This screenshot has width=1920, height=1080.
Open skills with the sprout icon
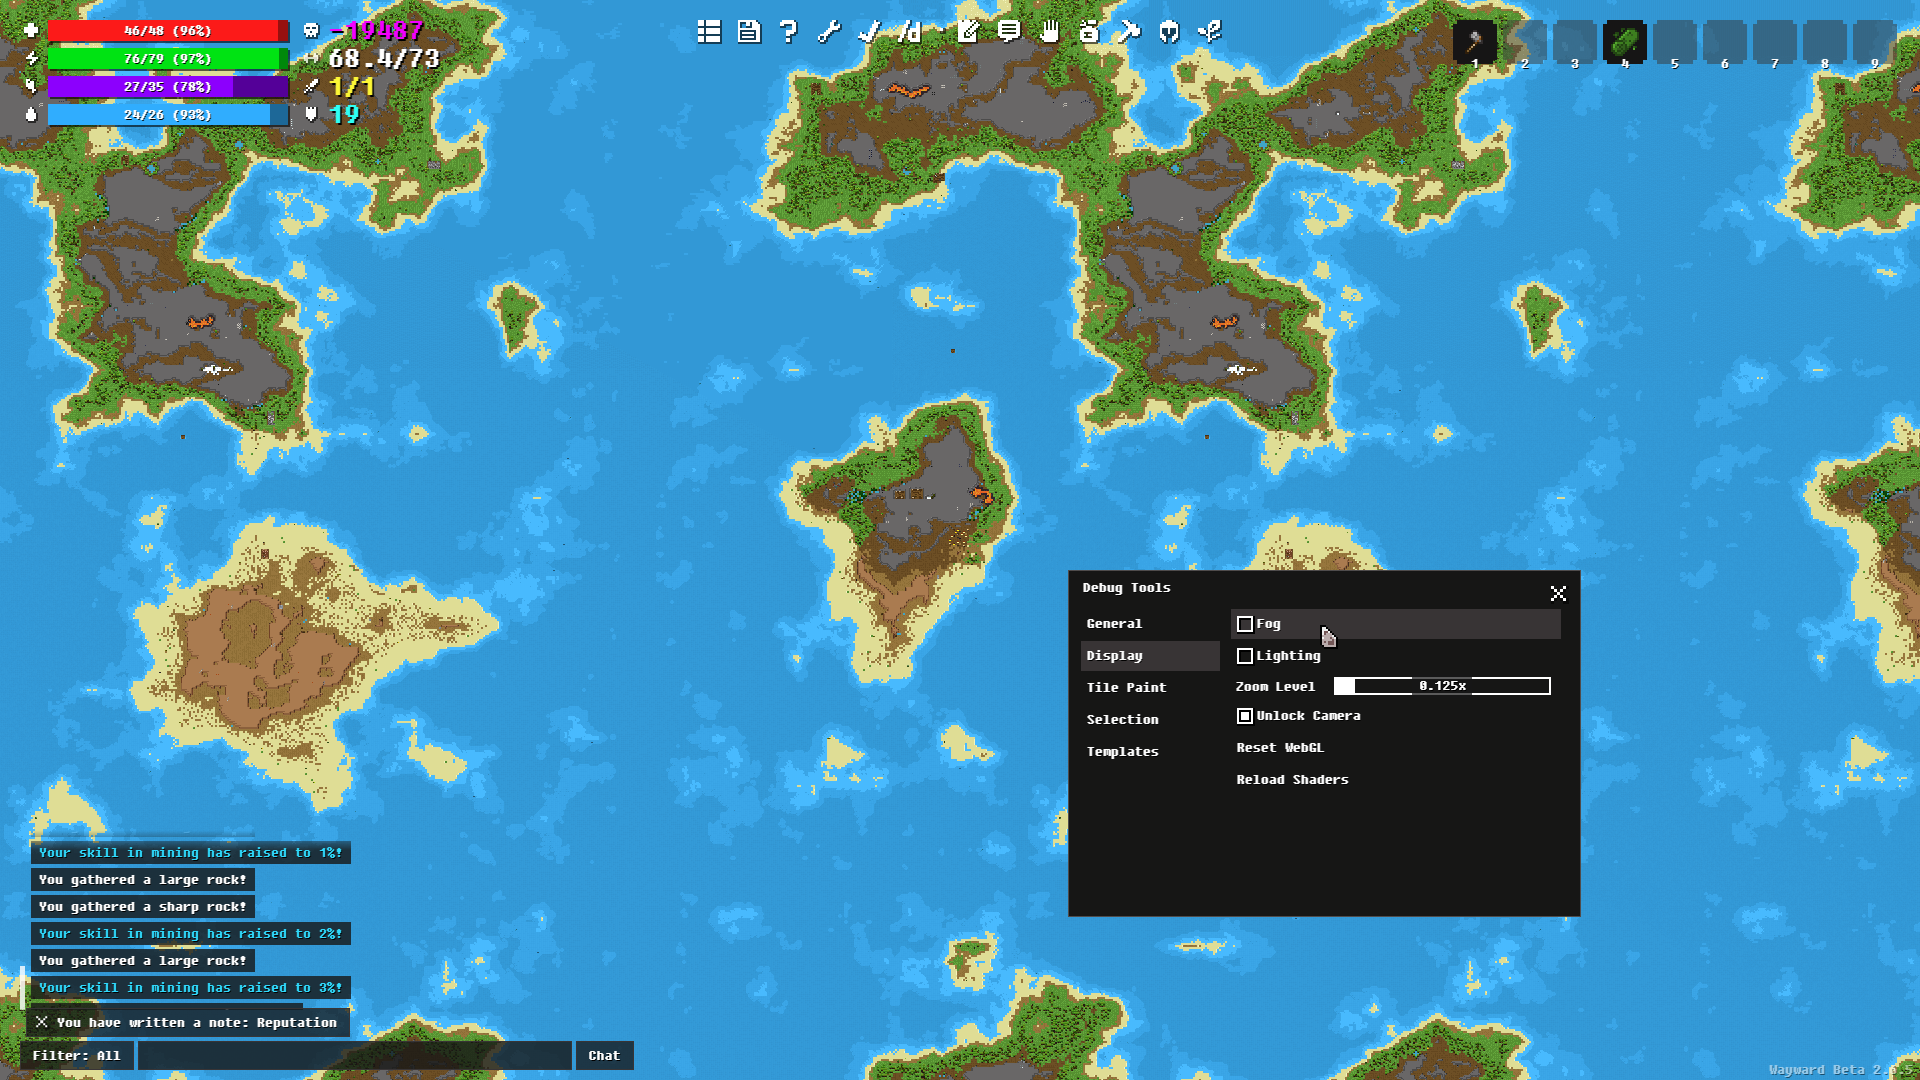tap(1209, 32)
